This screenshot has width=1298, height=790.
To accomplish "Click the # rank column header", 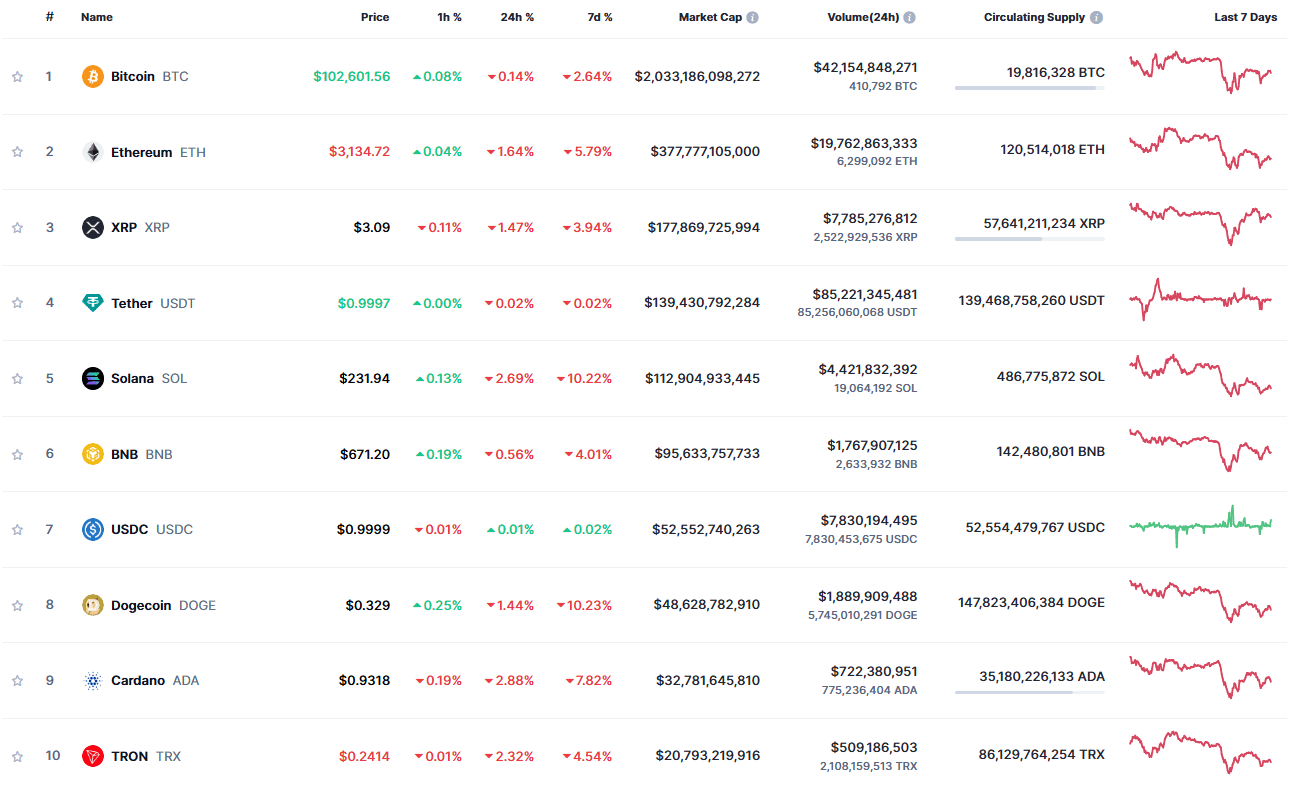I will point(49,17).
